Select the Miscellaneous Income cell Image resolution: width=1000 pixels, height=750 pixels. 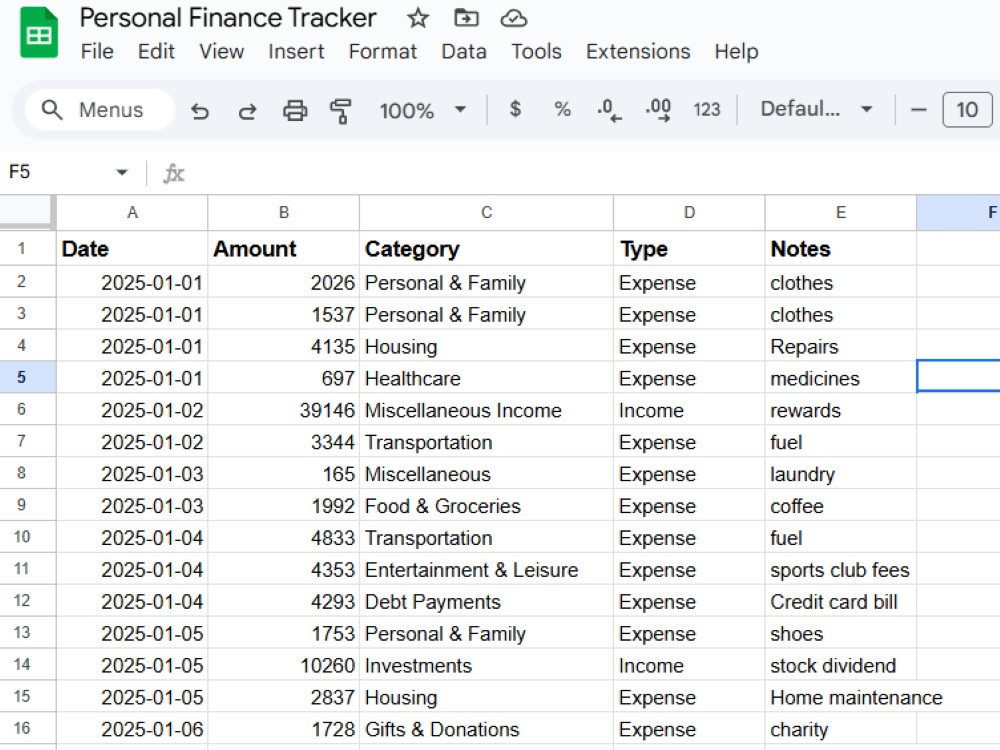tap(487, 409)
